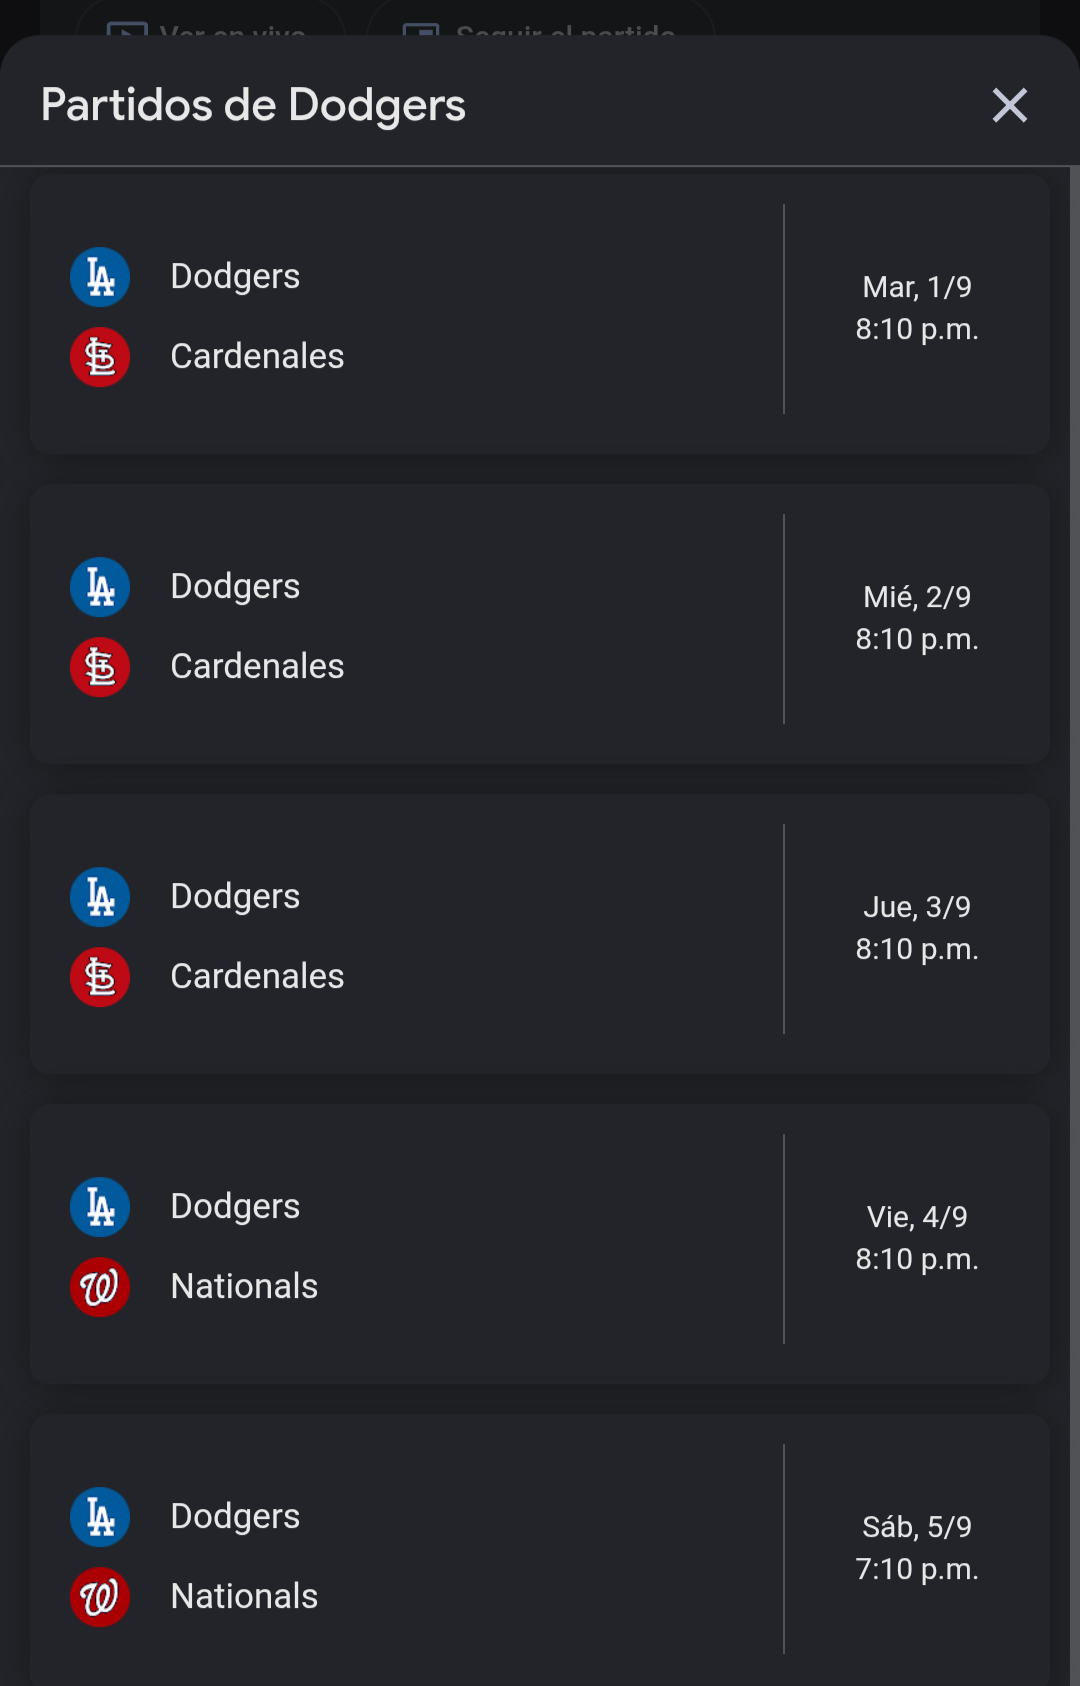The image size is (1080, 1686).
Task: Open the Mié, 2/9 8:10 p.m. game date
Action: [x=917, y=618]
